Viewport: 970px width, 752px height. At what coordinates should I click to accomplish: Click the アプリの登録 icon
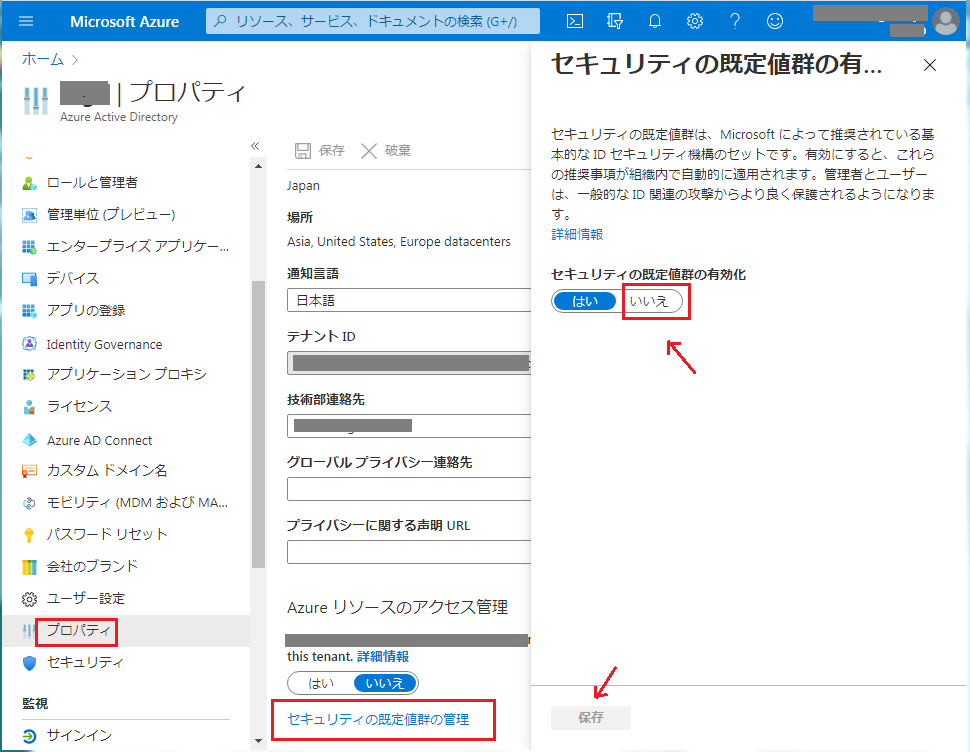click(29, 310)
